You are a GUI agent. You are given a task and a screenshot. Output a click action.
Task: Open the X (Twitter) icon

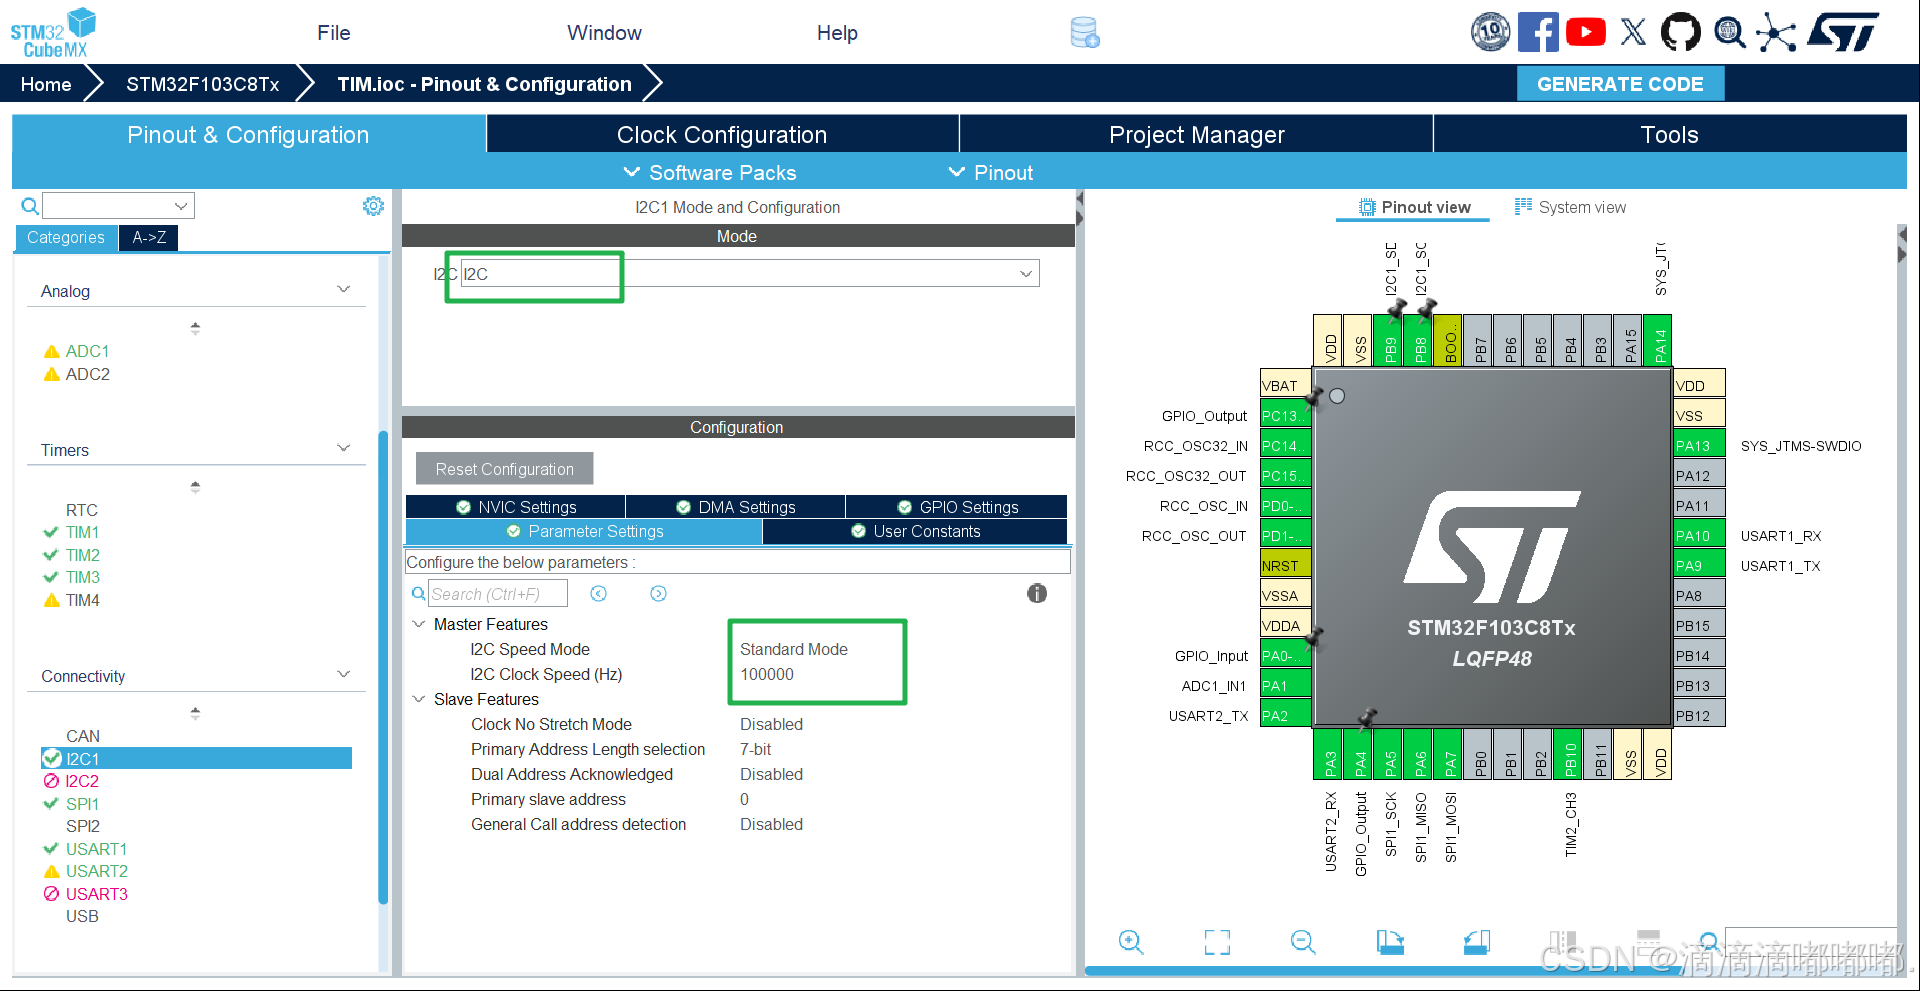(x=1633, y=32)
